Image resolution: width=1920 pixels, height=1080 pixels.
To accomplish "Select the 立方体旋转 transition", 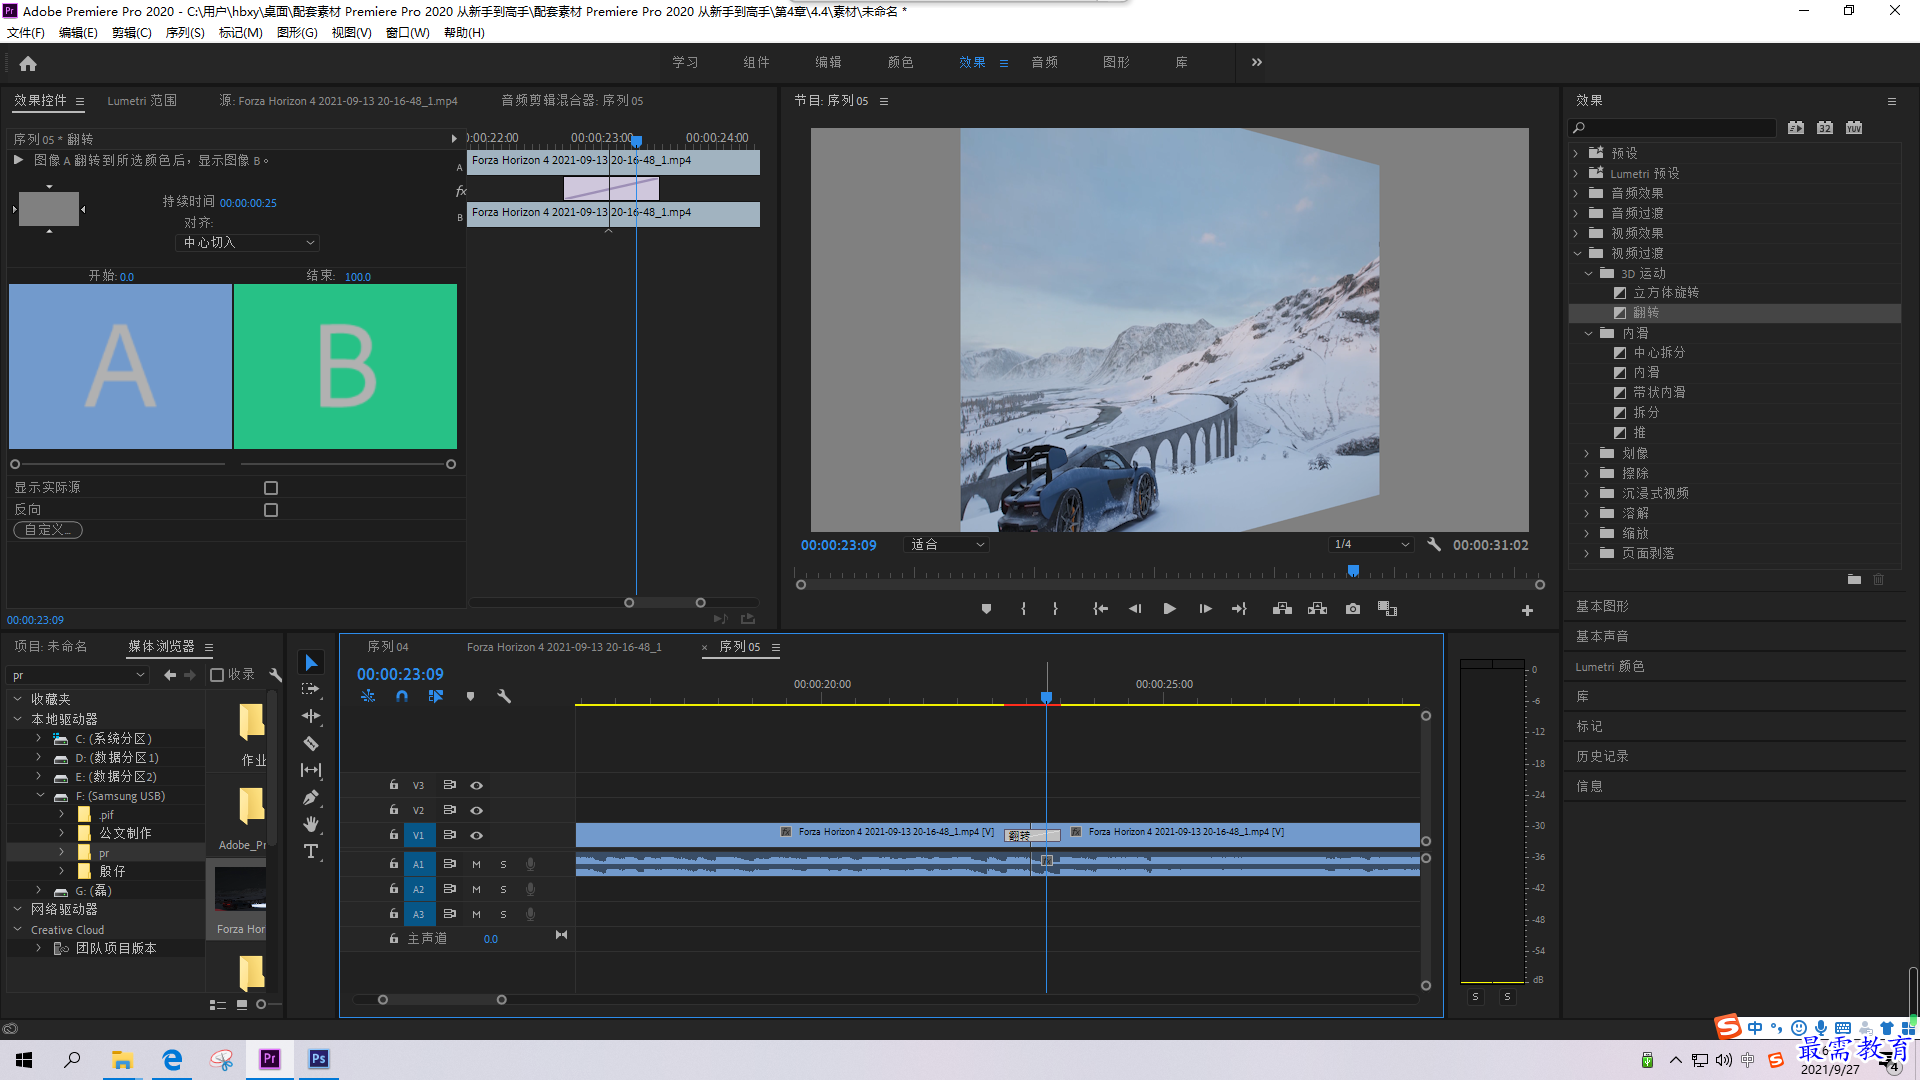I will point(1666,292).
